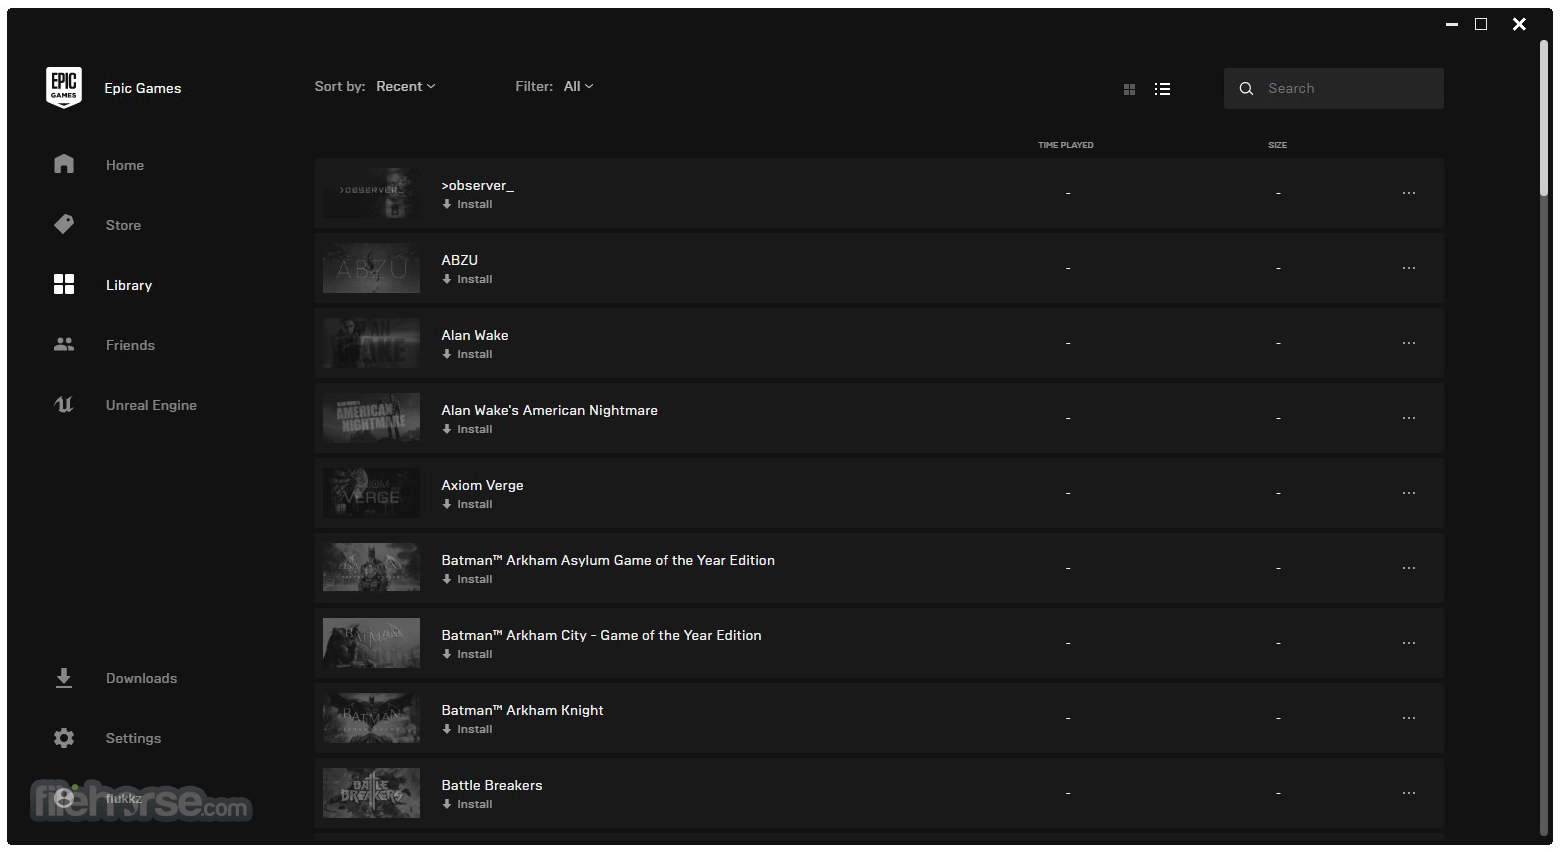Install >observer_
The width and height of the screenshot is (1560, 852).
[x=467, y=204]
